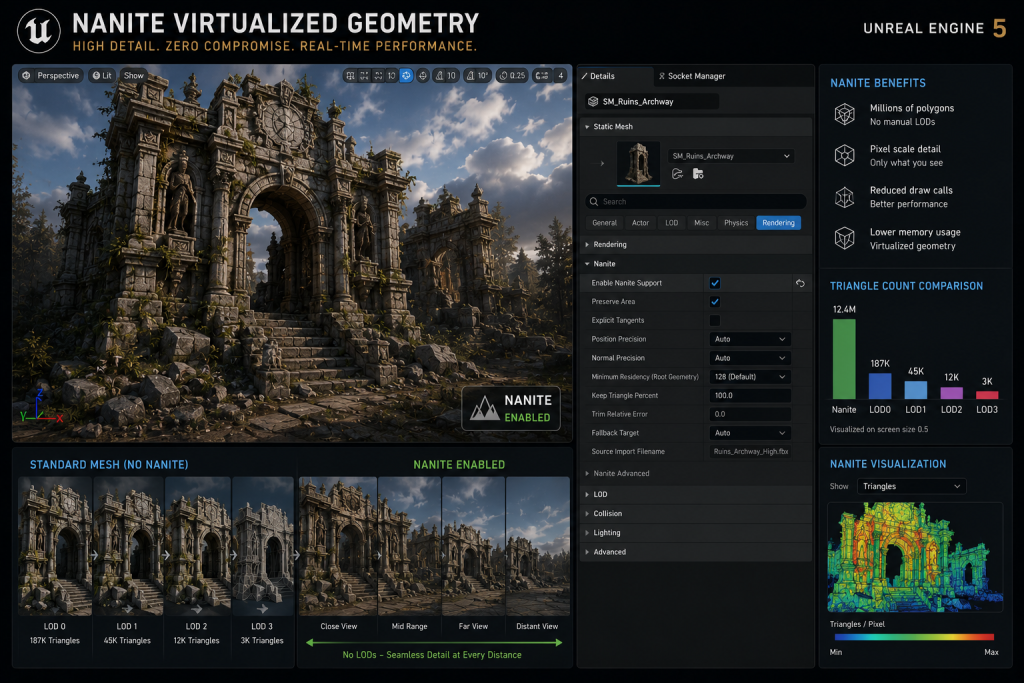Click the magnifier icon in search bar

point(594,202)
